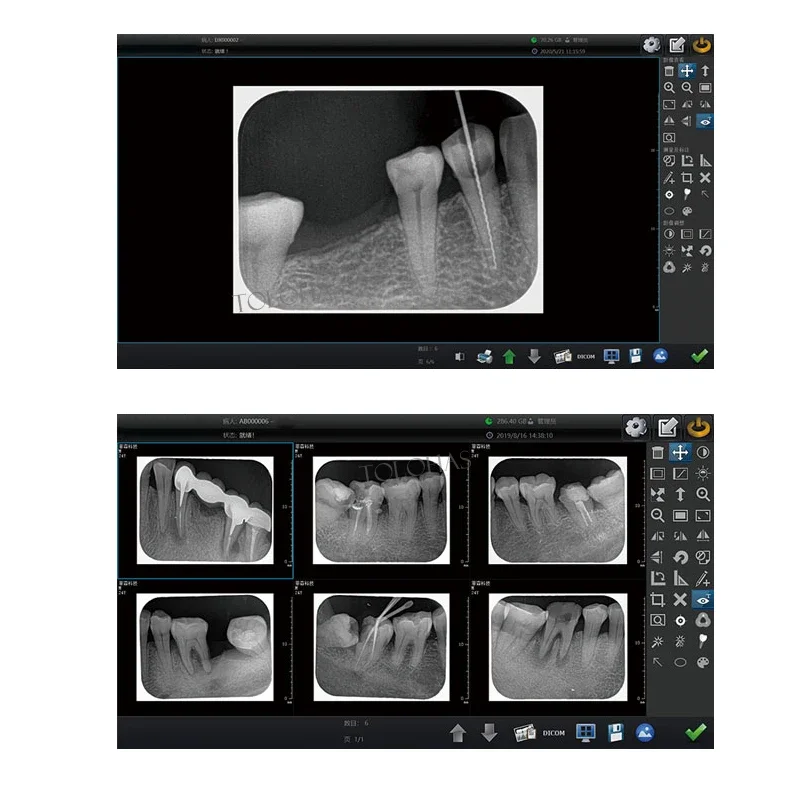The width and height of the screenshot is (800, 800).
Task: Click the edit/export icon in upper window
Action: pos(677,45)
